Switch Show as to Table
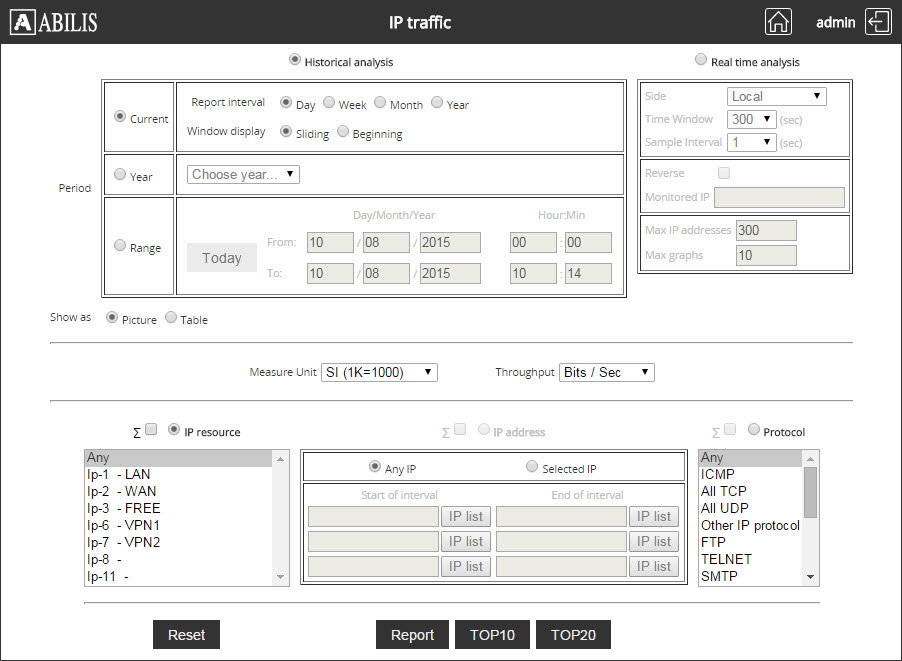902x661 pixels. pos(171,318)
